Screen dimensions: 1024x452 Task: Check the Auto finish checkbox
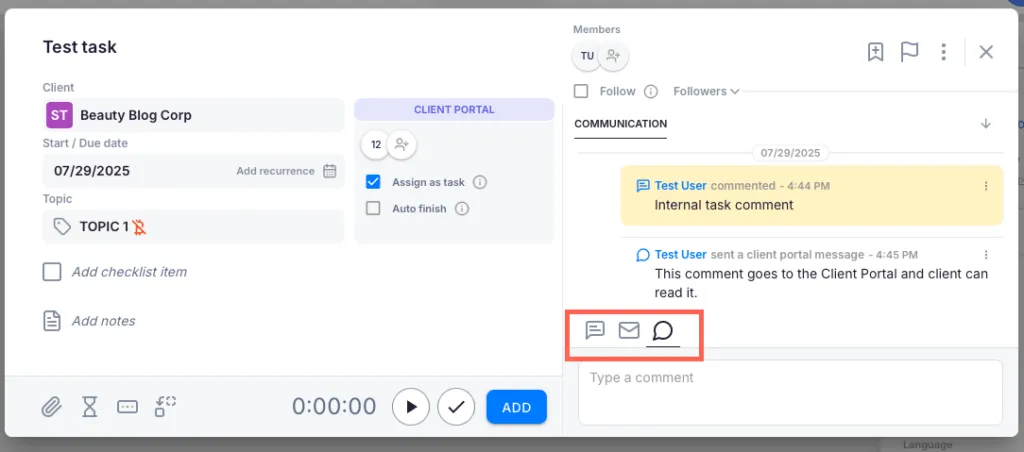pyautogui.click(x=373, y=208)
